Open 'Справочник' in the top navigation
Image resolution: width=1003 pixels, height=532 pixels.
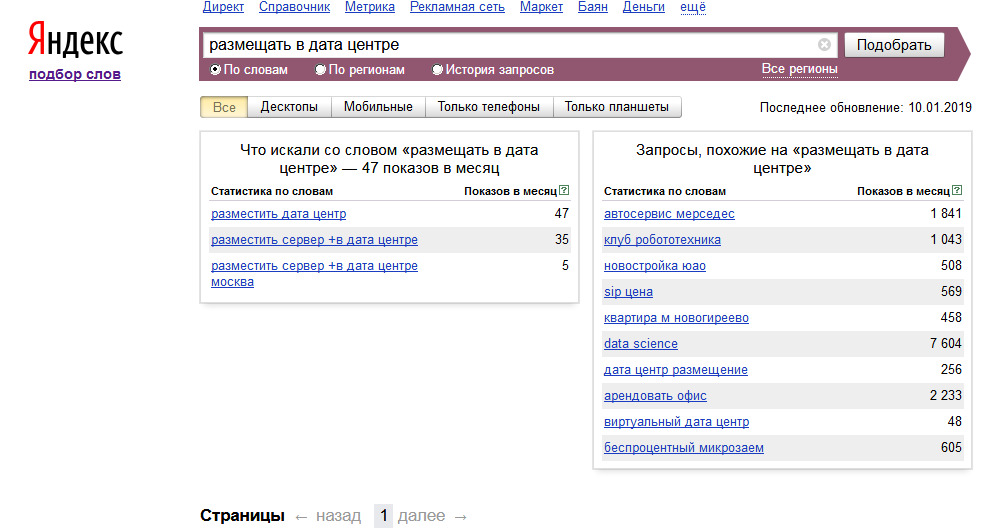click(294, 7)
